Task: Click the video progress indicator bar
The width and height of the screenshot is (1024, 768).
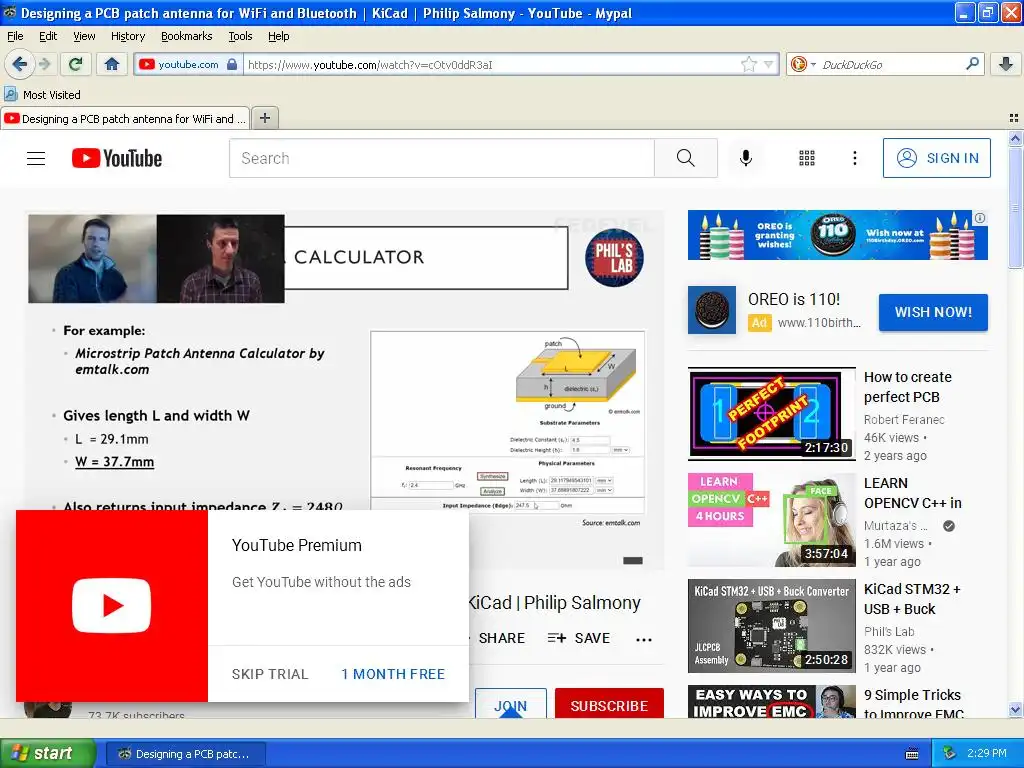Action: point(633,560)
